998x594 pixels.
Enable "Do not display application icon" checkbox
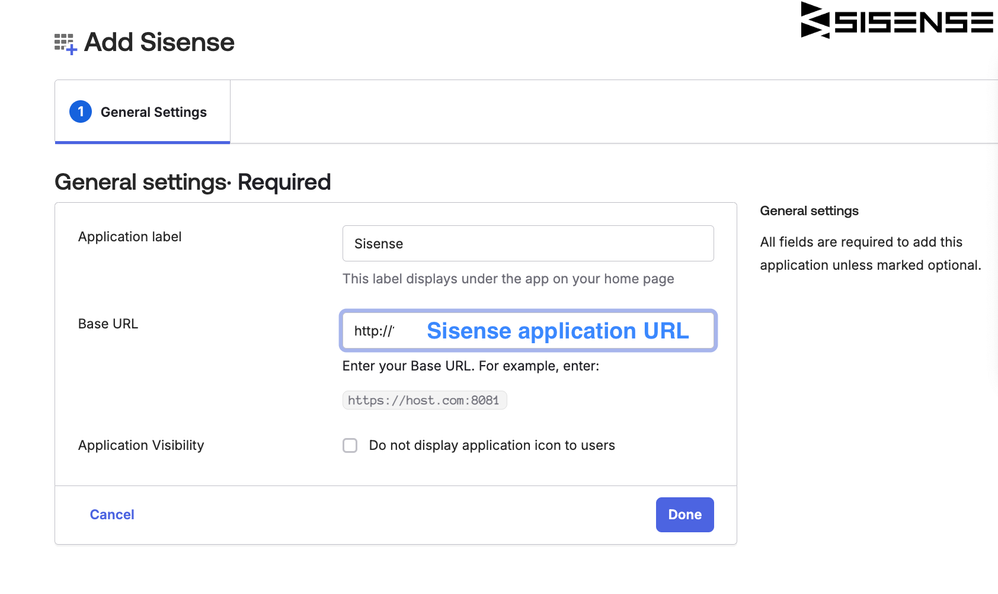click(350, 446)
